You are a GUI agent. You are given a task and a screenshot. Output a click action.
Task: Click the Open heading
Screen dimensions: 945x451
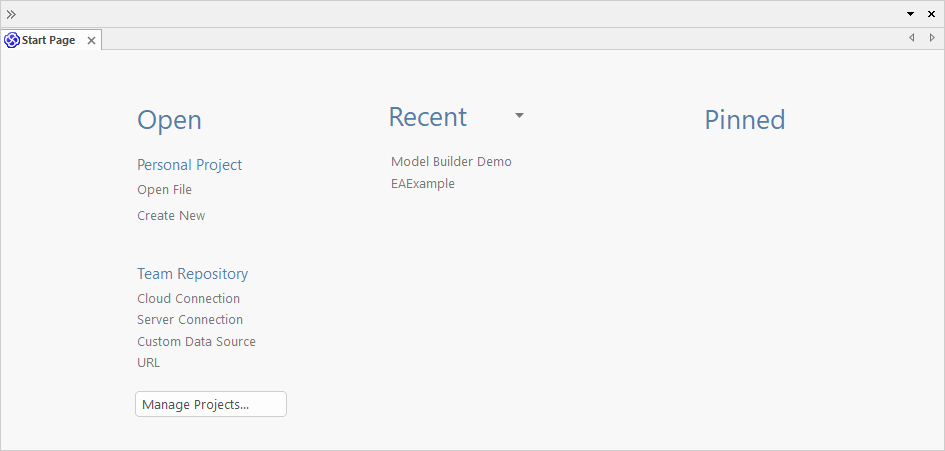(169, 121)
